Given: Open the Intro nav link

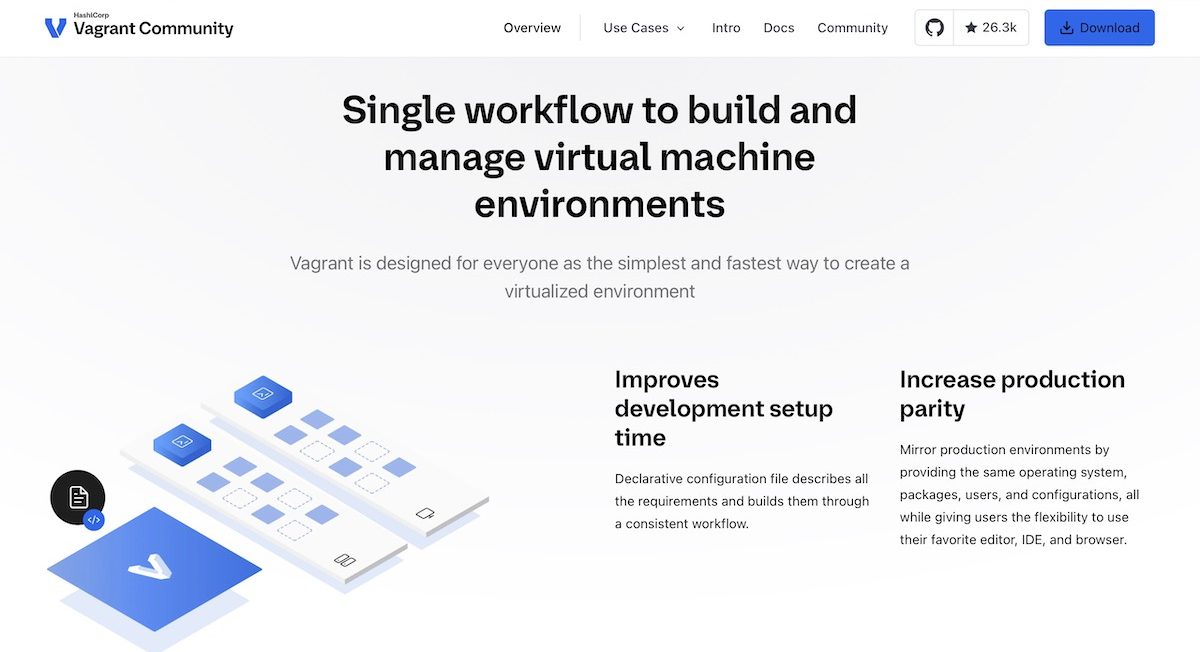Looking at the screenshot, I should pyautogui.click(x=726, y=28).
